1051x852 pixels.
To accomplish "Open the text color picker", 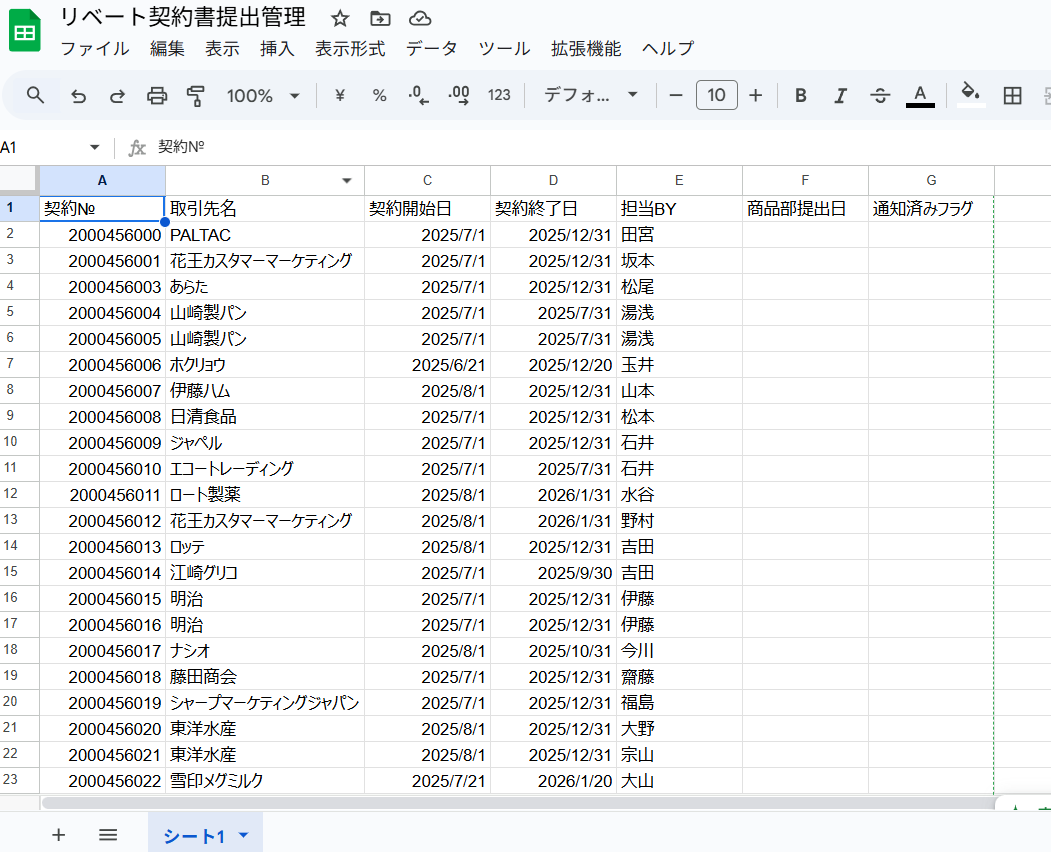I will point(920,96).
